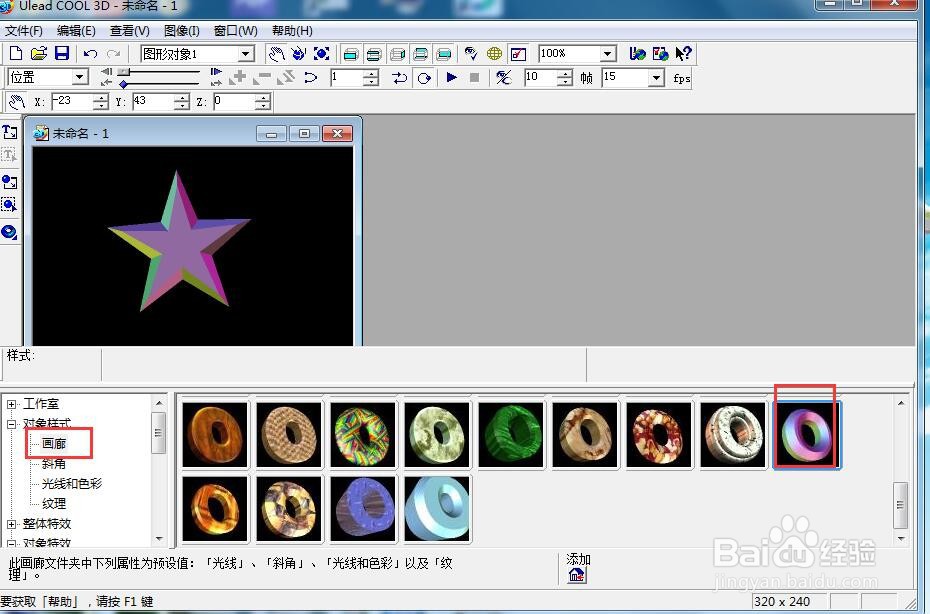Save the project with the disk icon

pyautogui.click(x=62, y=54)
